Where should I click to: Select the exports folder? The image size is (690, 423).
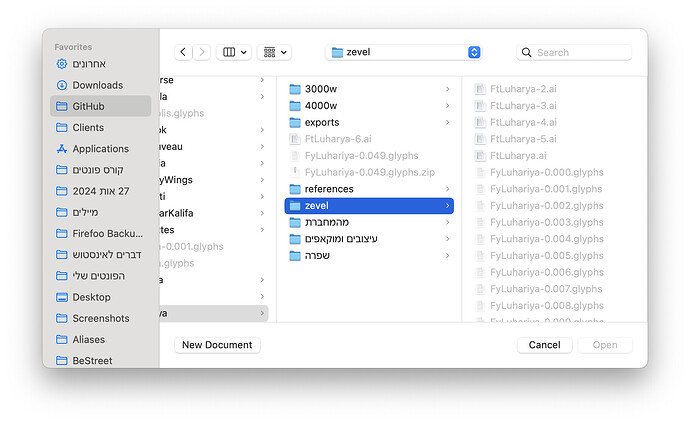[369, 122]
